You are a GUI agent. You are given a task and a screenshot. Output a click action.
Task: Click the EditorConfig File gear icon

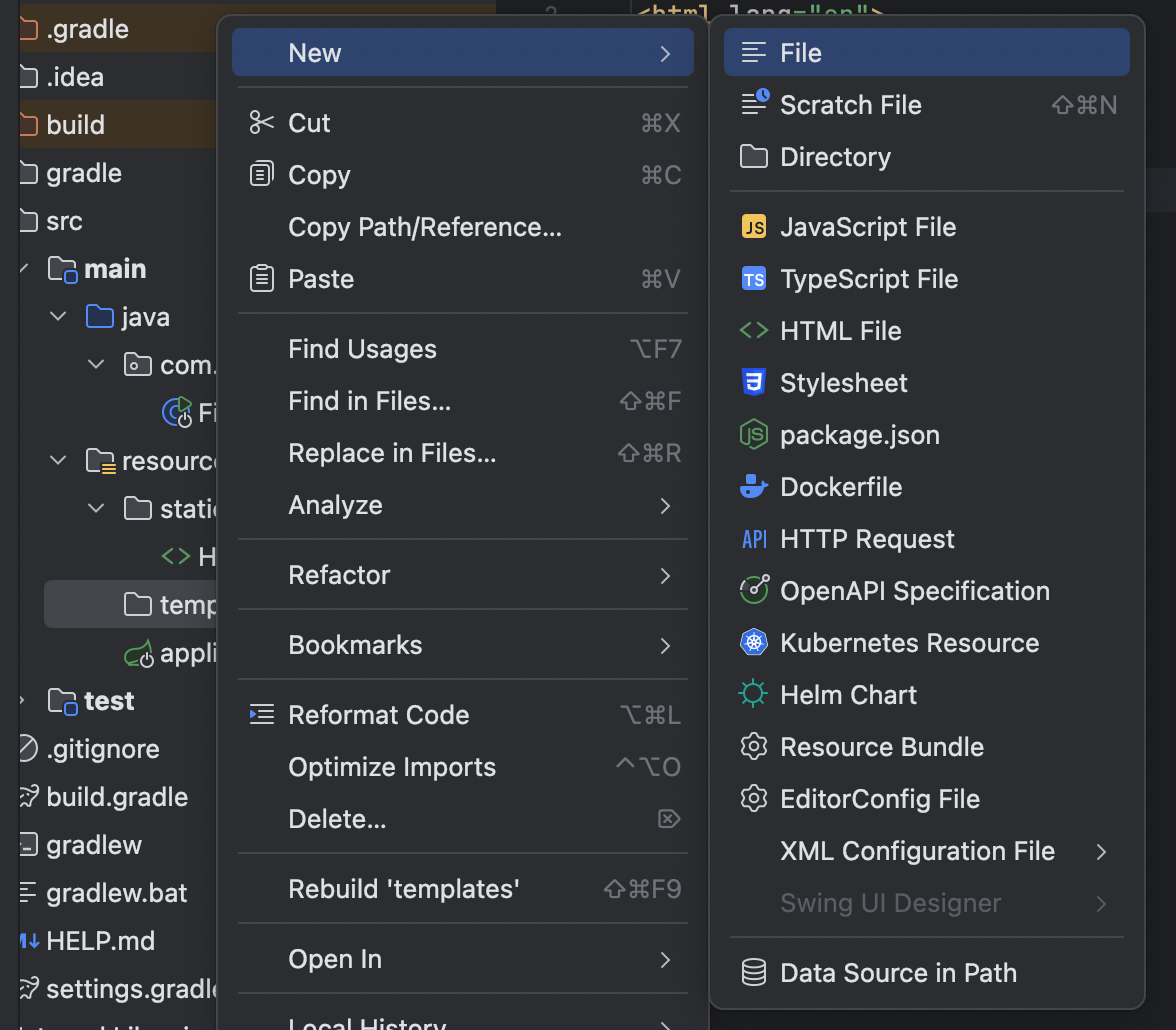754,799
